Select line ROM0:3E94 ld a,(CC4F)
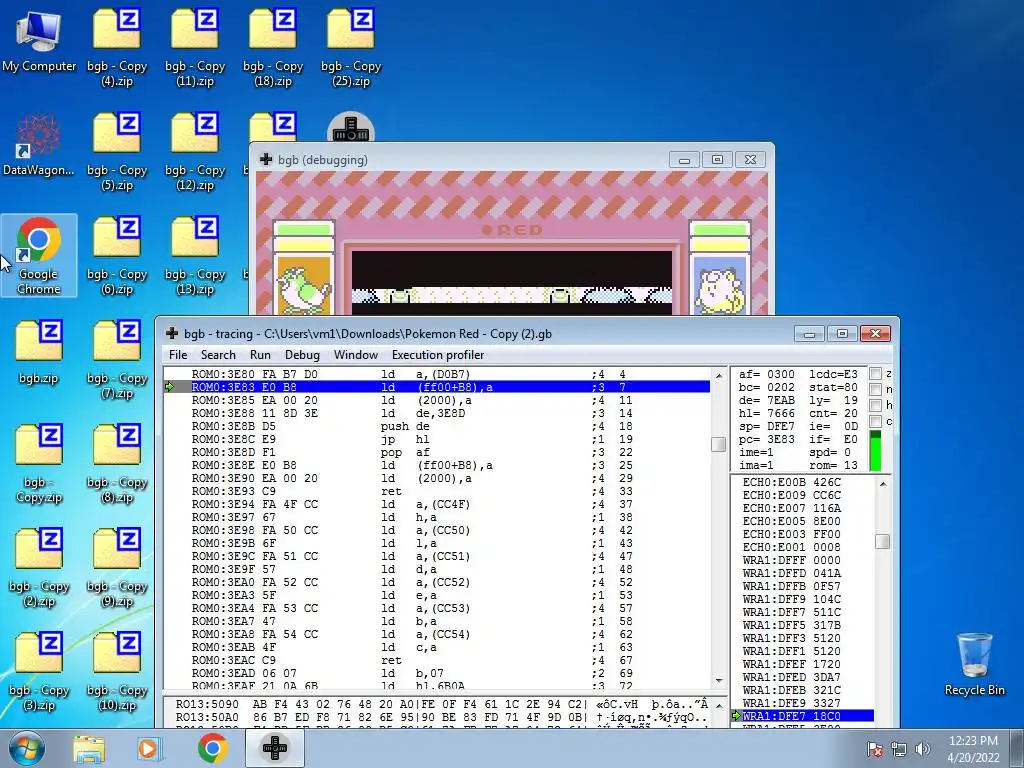Image resolution: width=1024 pixels, height=768 pixels. [x=436, y=504]
